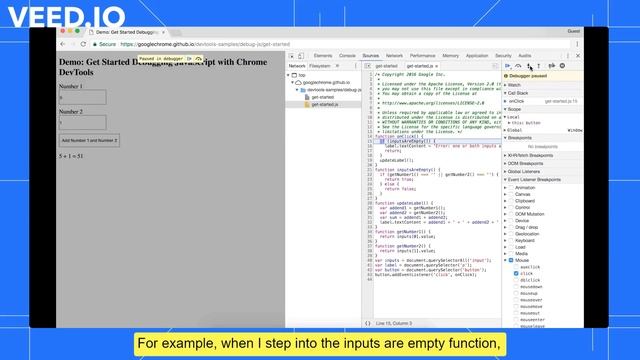Click the far-right editor pane toggle icon
The height and width of the screenshot is (360, 640).
(495, 66)
